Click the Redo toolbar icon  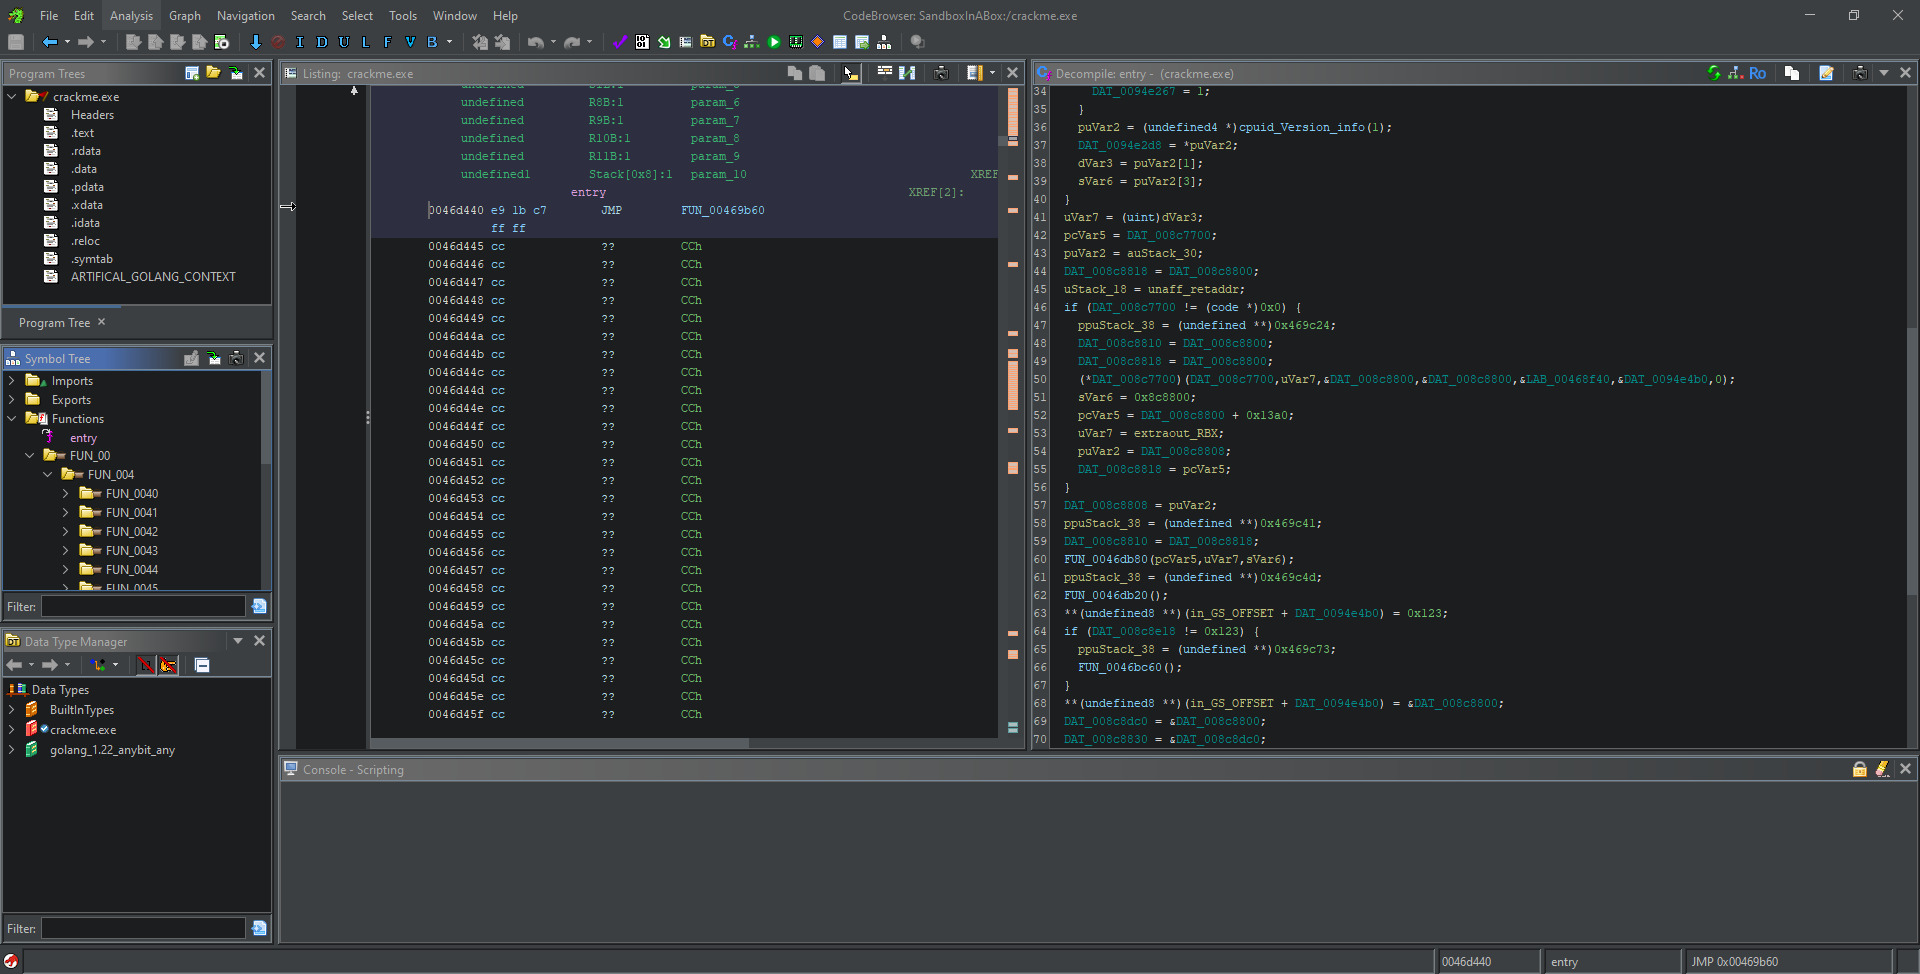coord(572,42)
